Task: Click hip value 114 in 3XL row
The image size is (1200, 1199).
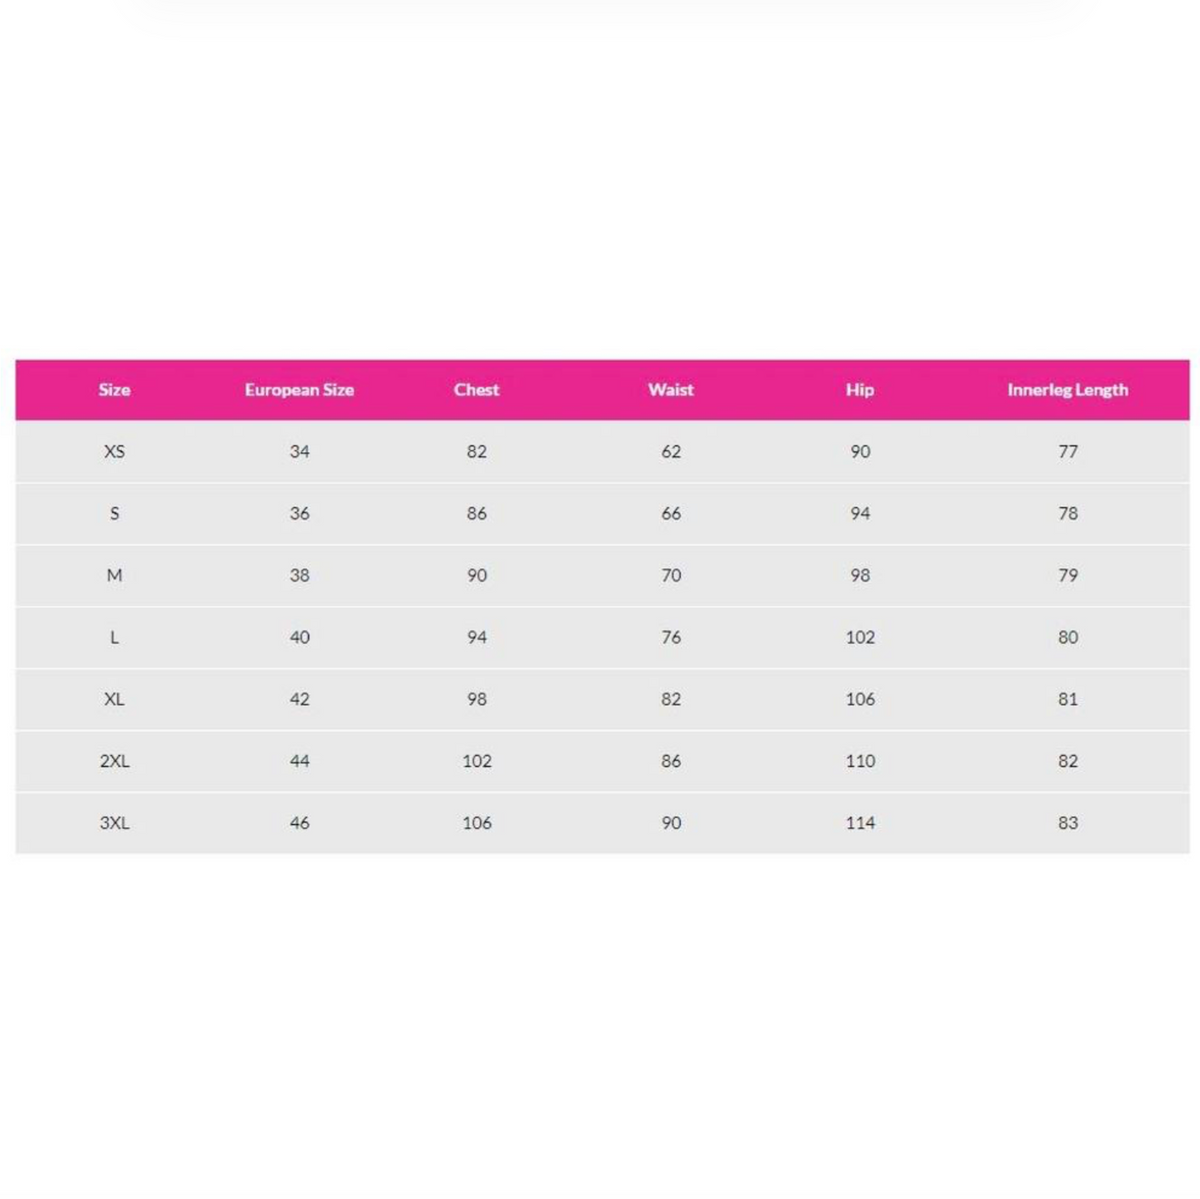Action: point(860,824)
